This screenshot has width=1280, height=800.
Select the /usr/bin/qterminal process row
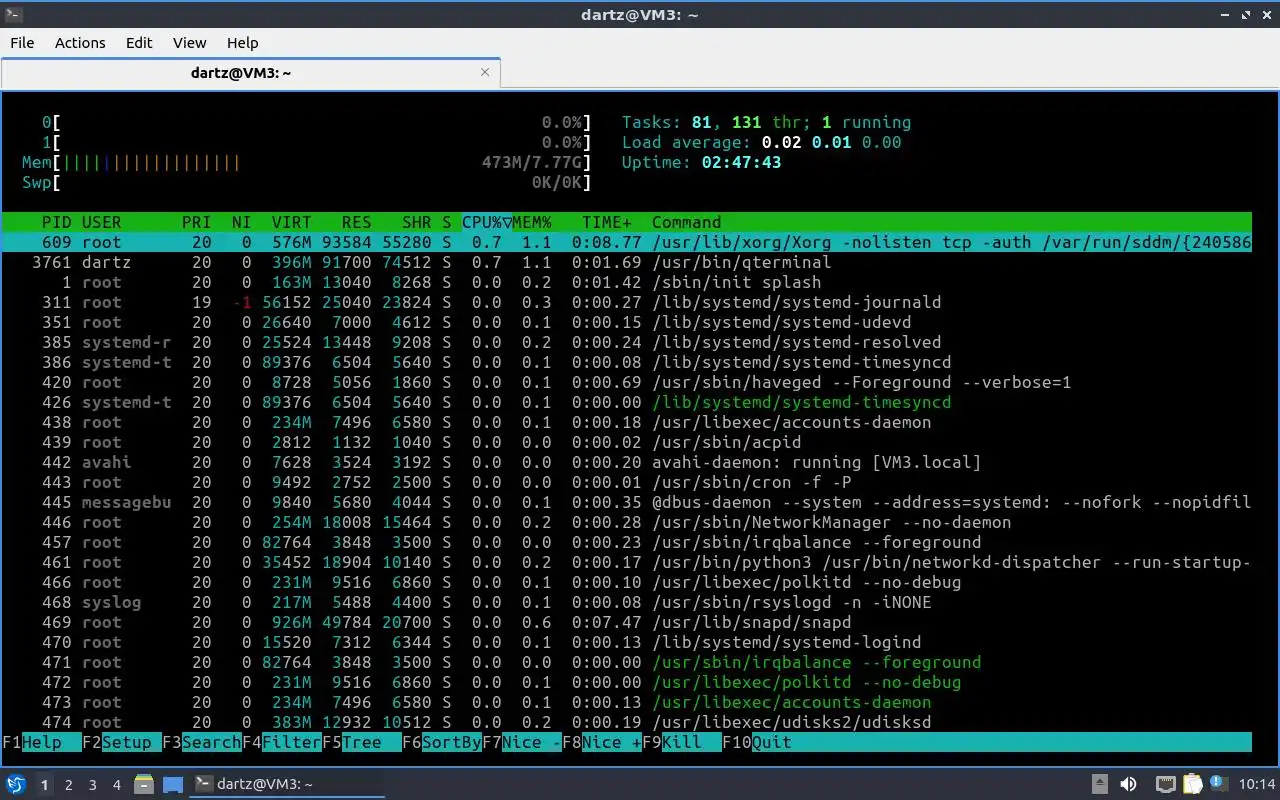627,262
